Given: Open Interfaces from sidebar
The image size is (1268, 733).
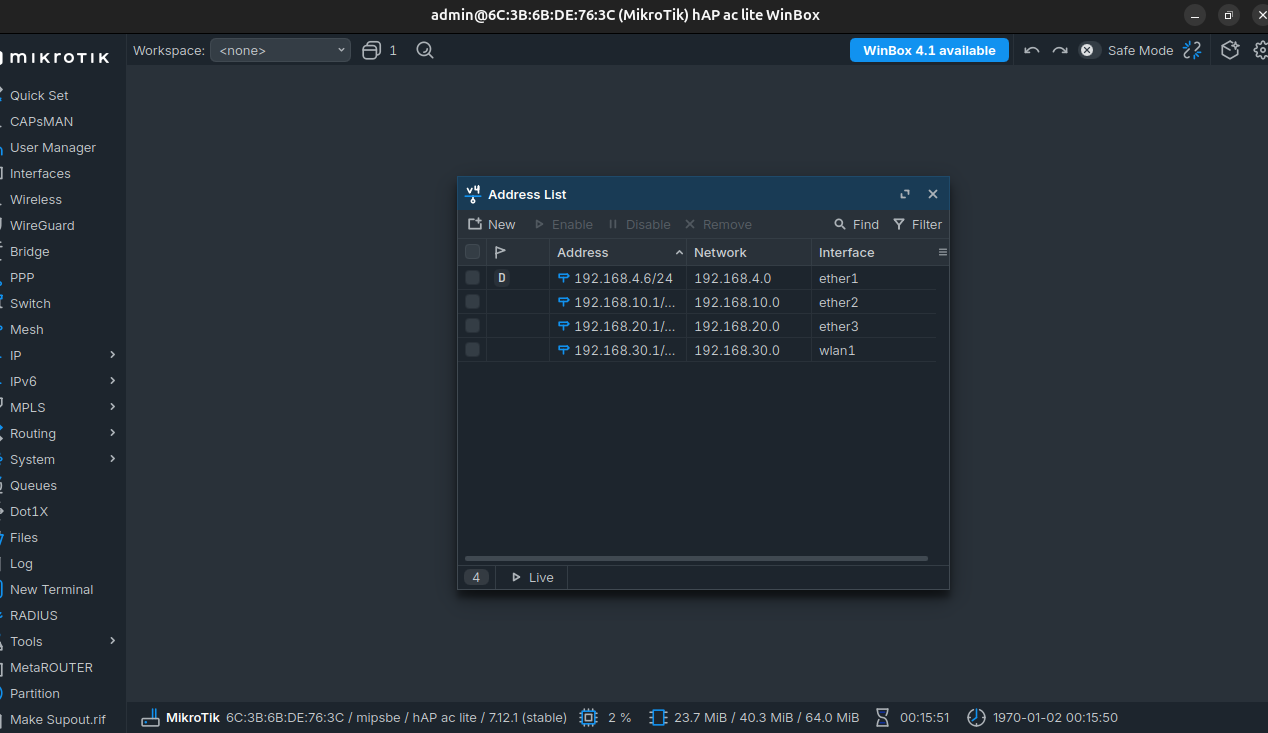Looking at the screenshot, I should click(40, 173).
